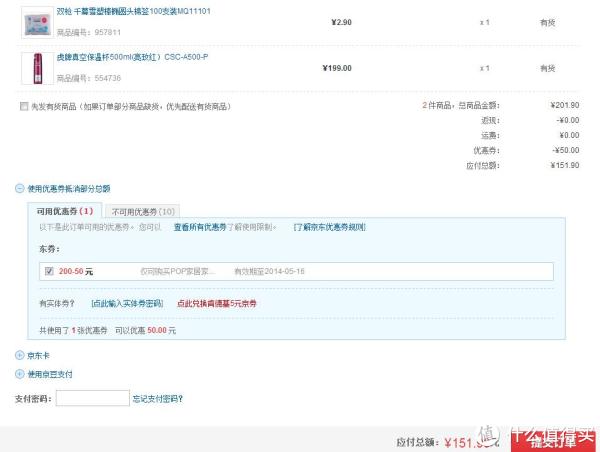This screenshot has width=600, height=452.
Task: Uncheck the 200-50元 coupon checkbox
Action: pyautogui.click(x=49, y=271)
